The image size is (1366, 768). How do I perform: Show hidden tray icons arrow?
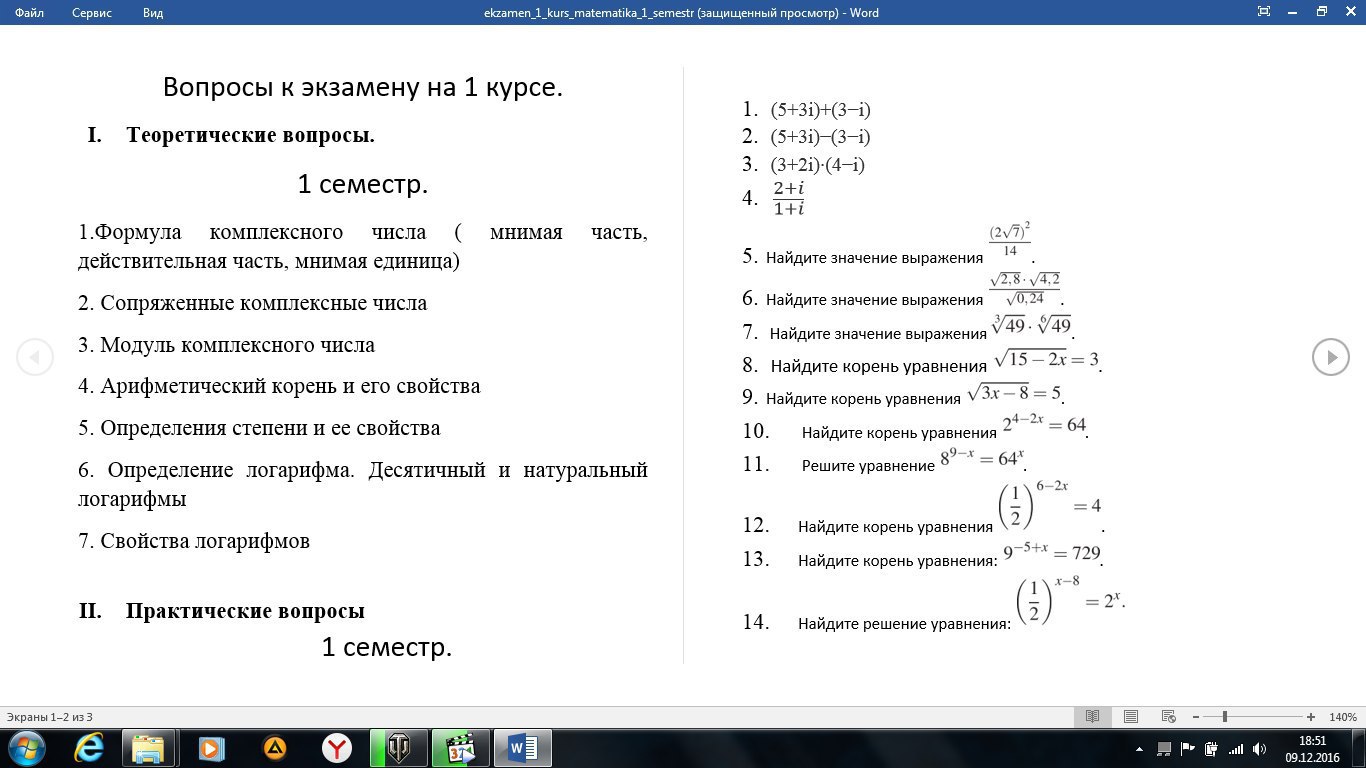[x=1140, y=748]
